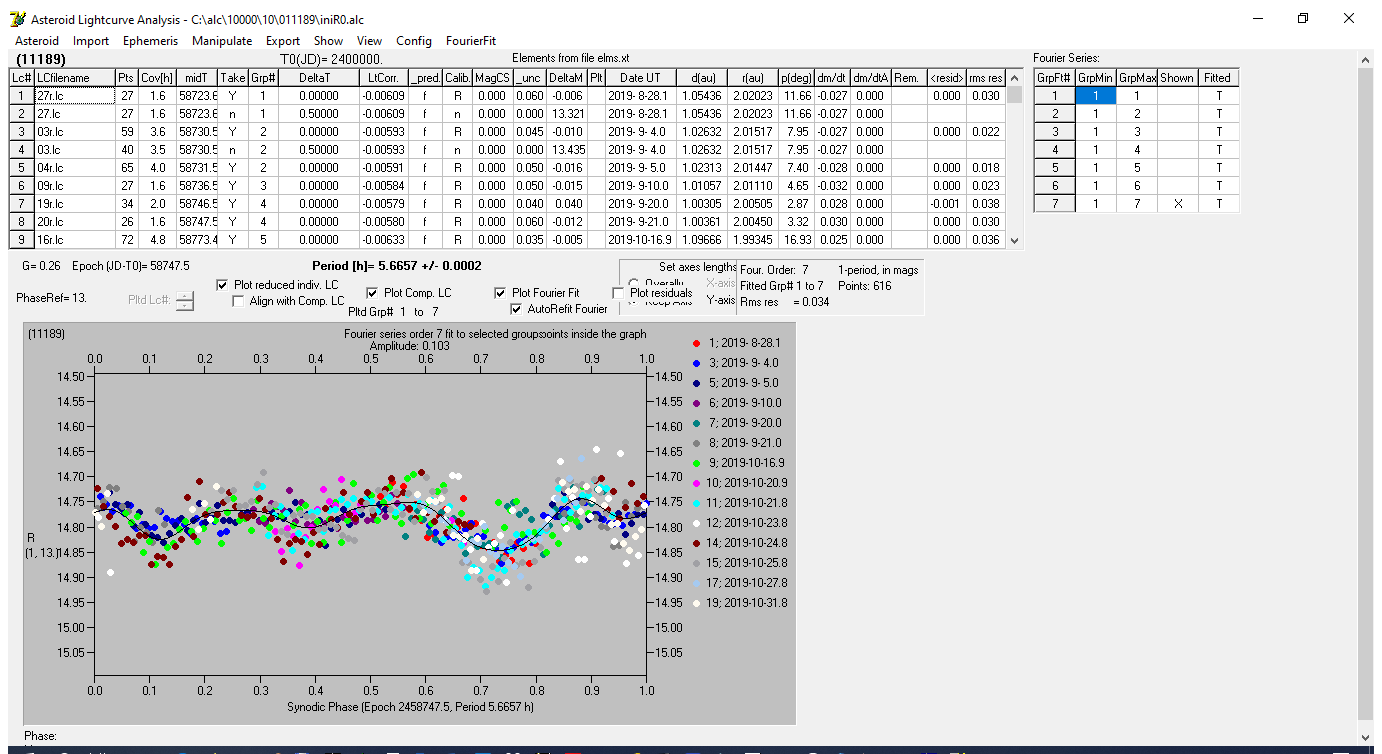Open the Export menu
The width and height of the screenshot is (1382, 754).
[x=283, y=41]
